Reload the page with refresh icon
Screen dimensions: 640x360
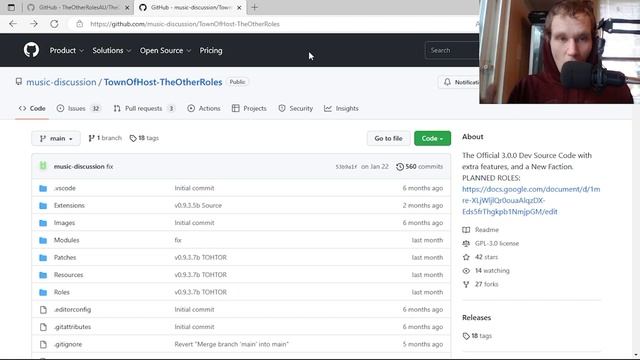54,24
